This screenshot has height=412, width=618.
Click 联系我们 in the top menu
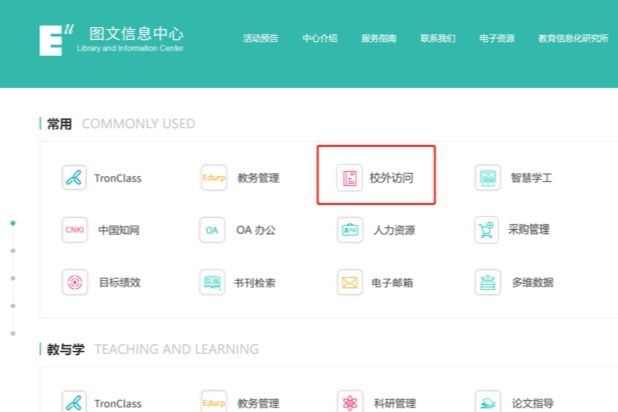coord(438,38)
